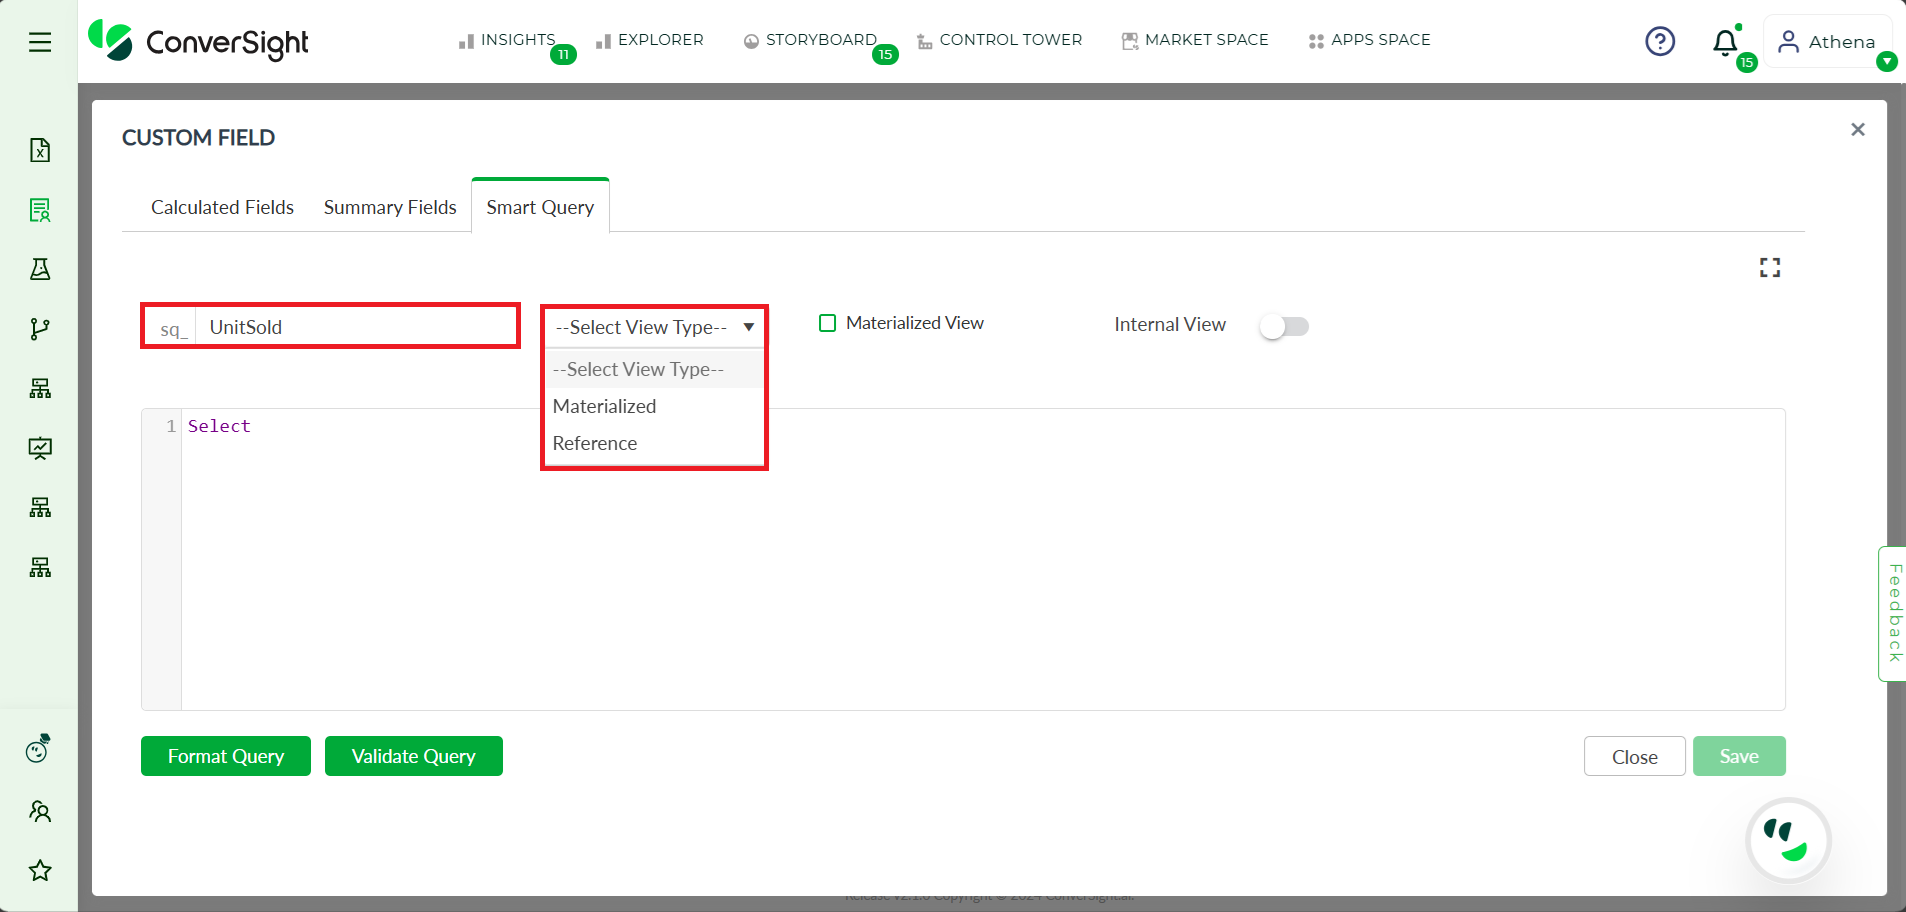Open the help question mark icon

(x=1660, y=41)
